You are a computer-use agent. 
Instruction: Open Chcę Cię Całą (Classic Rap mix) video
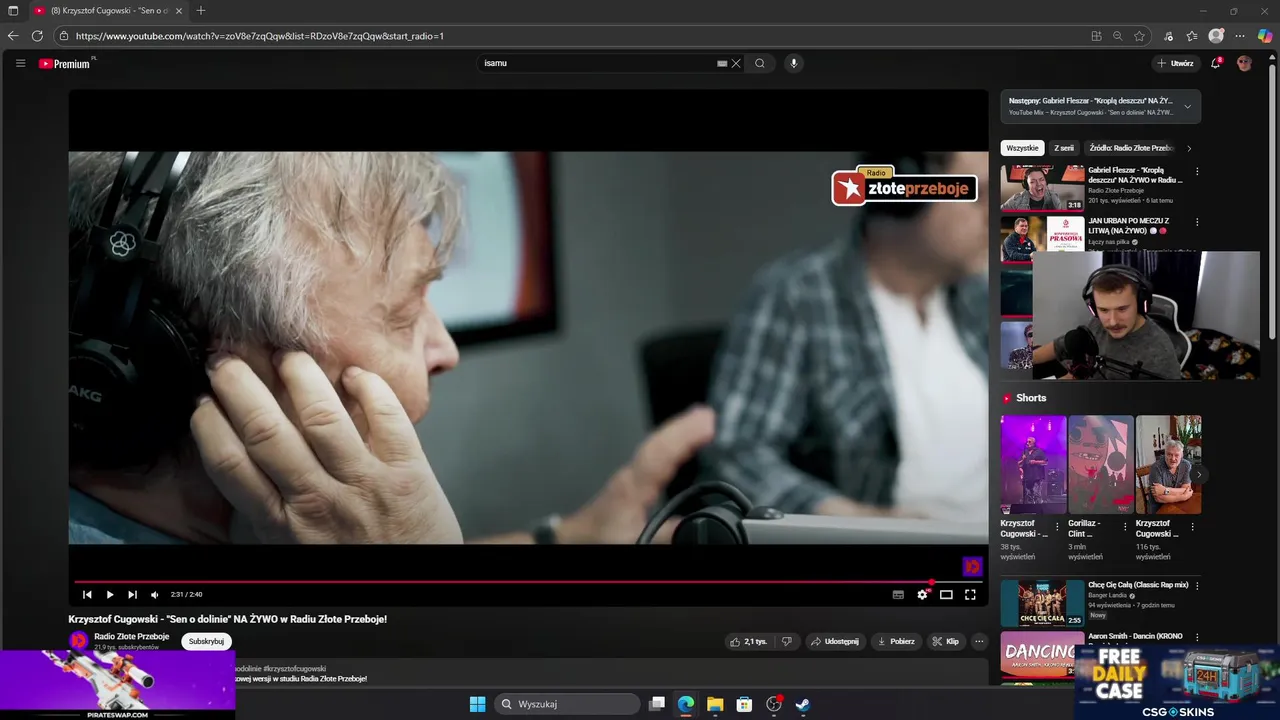tap(1138, 584)
